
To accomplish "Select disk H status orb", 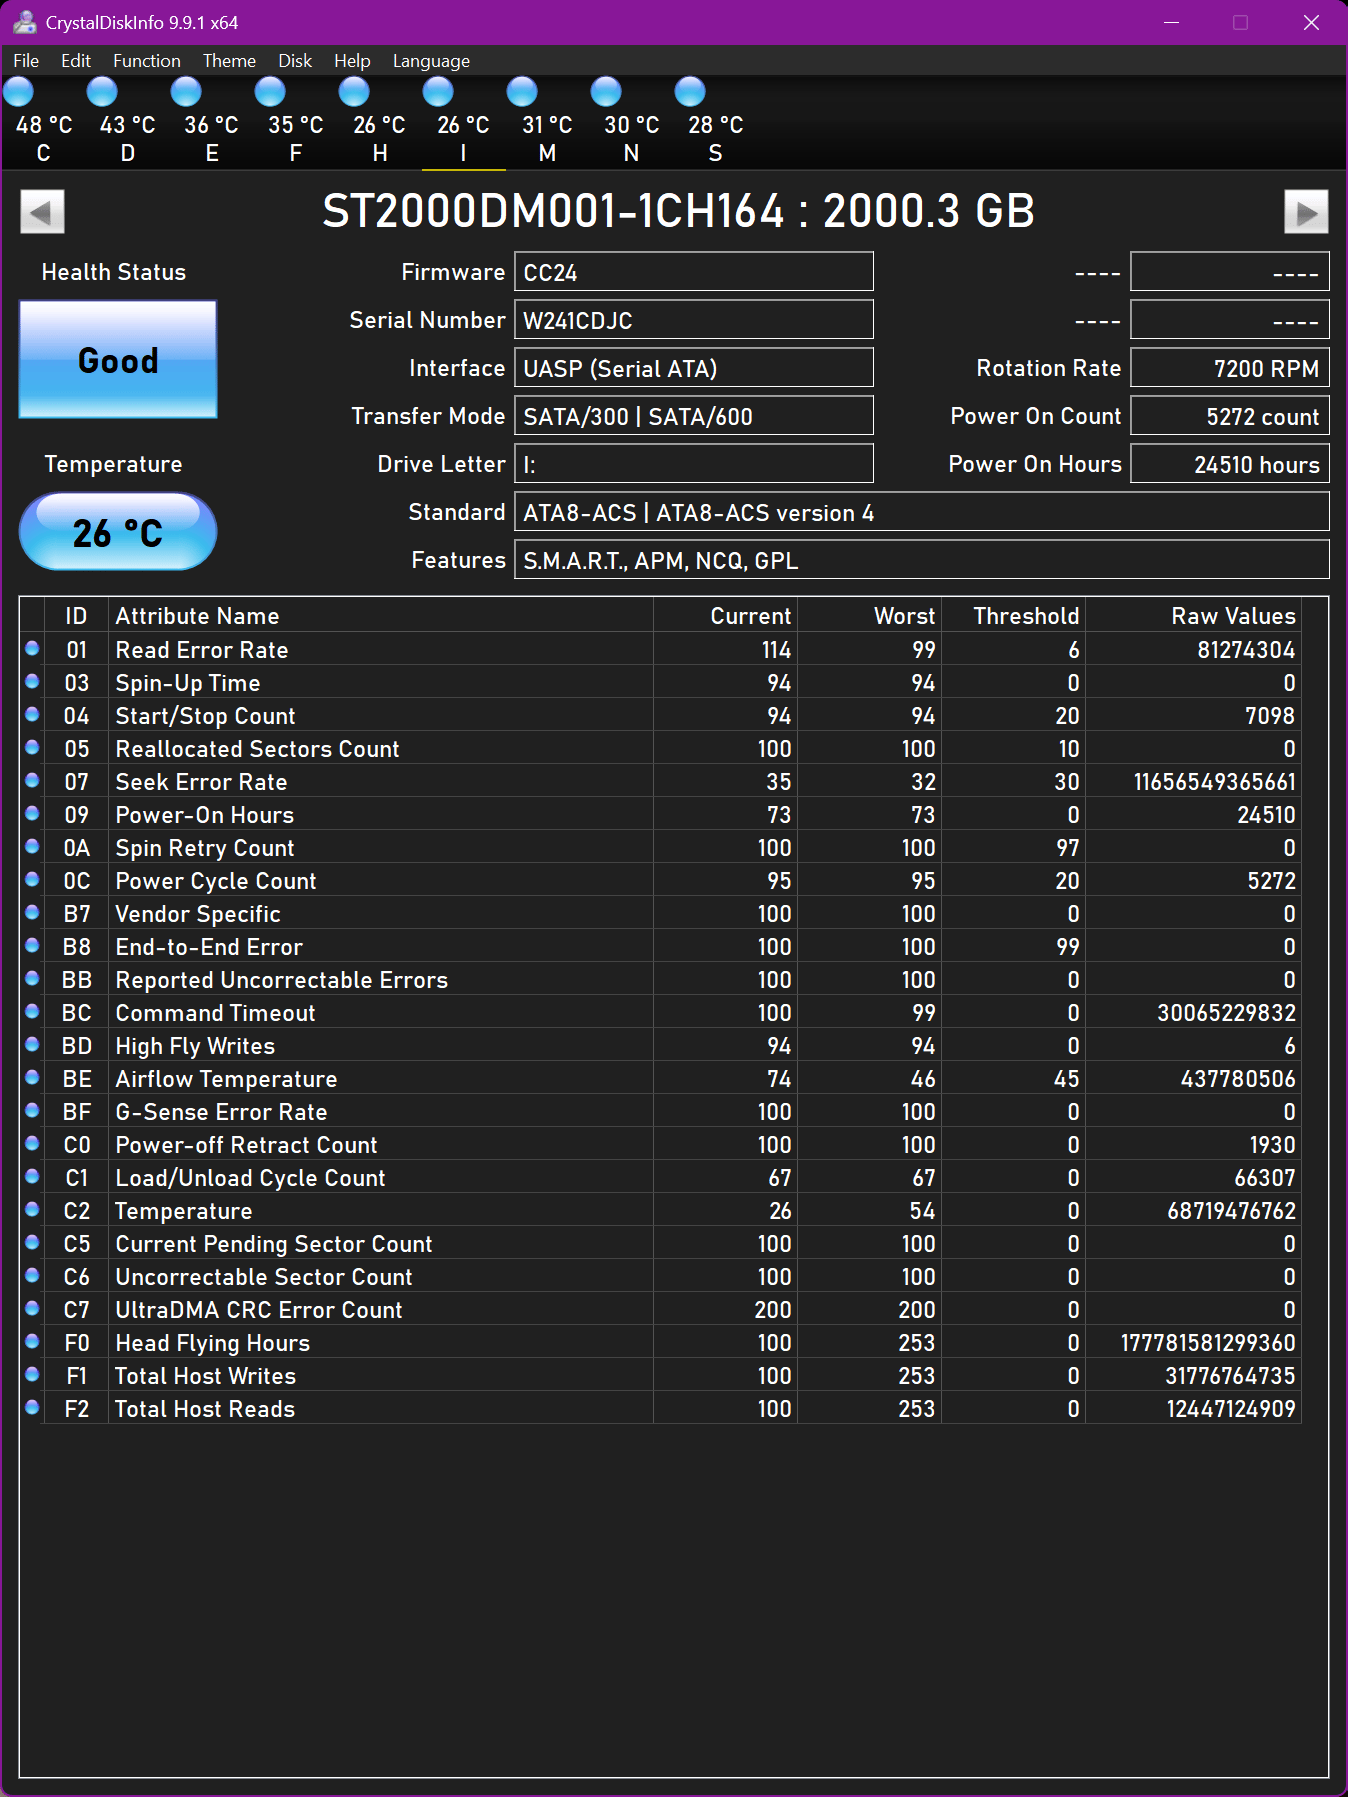I will [x=354, y=92].
